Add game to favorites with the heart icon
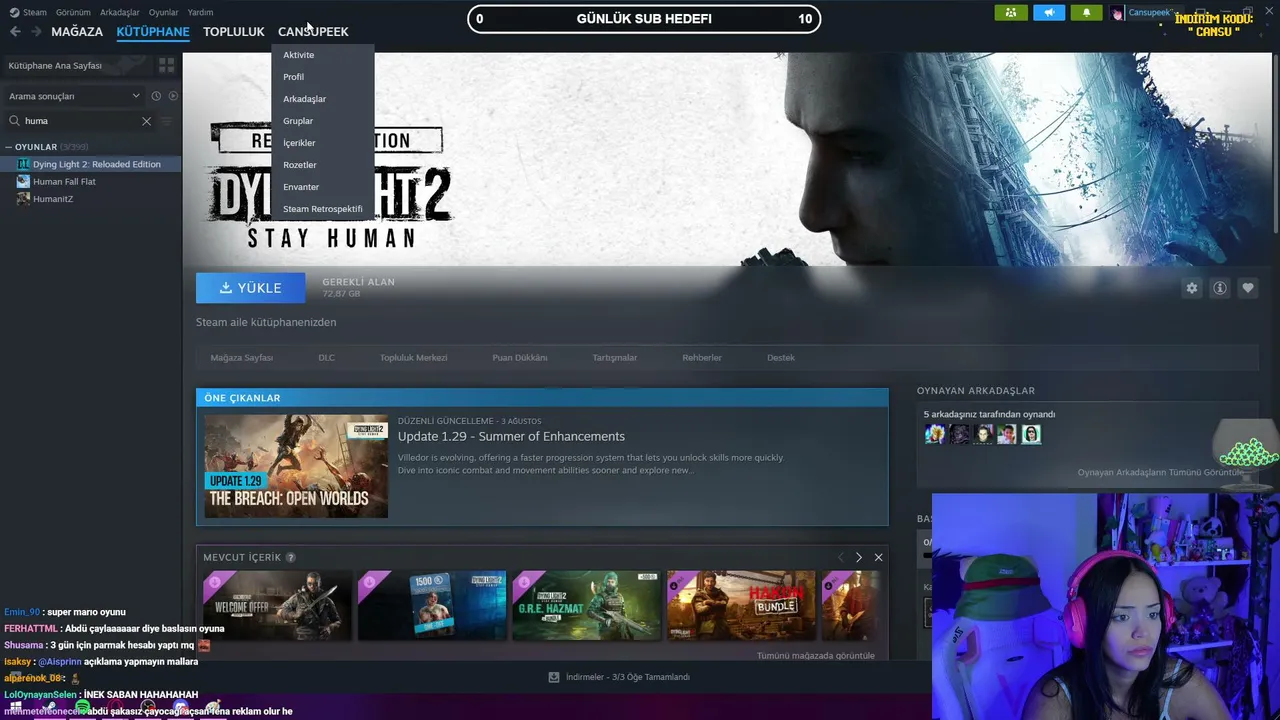Screen dimensions: 1280x720 tap(1248, 288)
